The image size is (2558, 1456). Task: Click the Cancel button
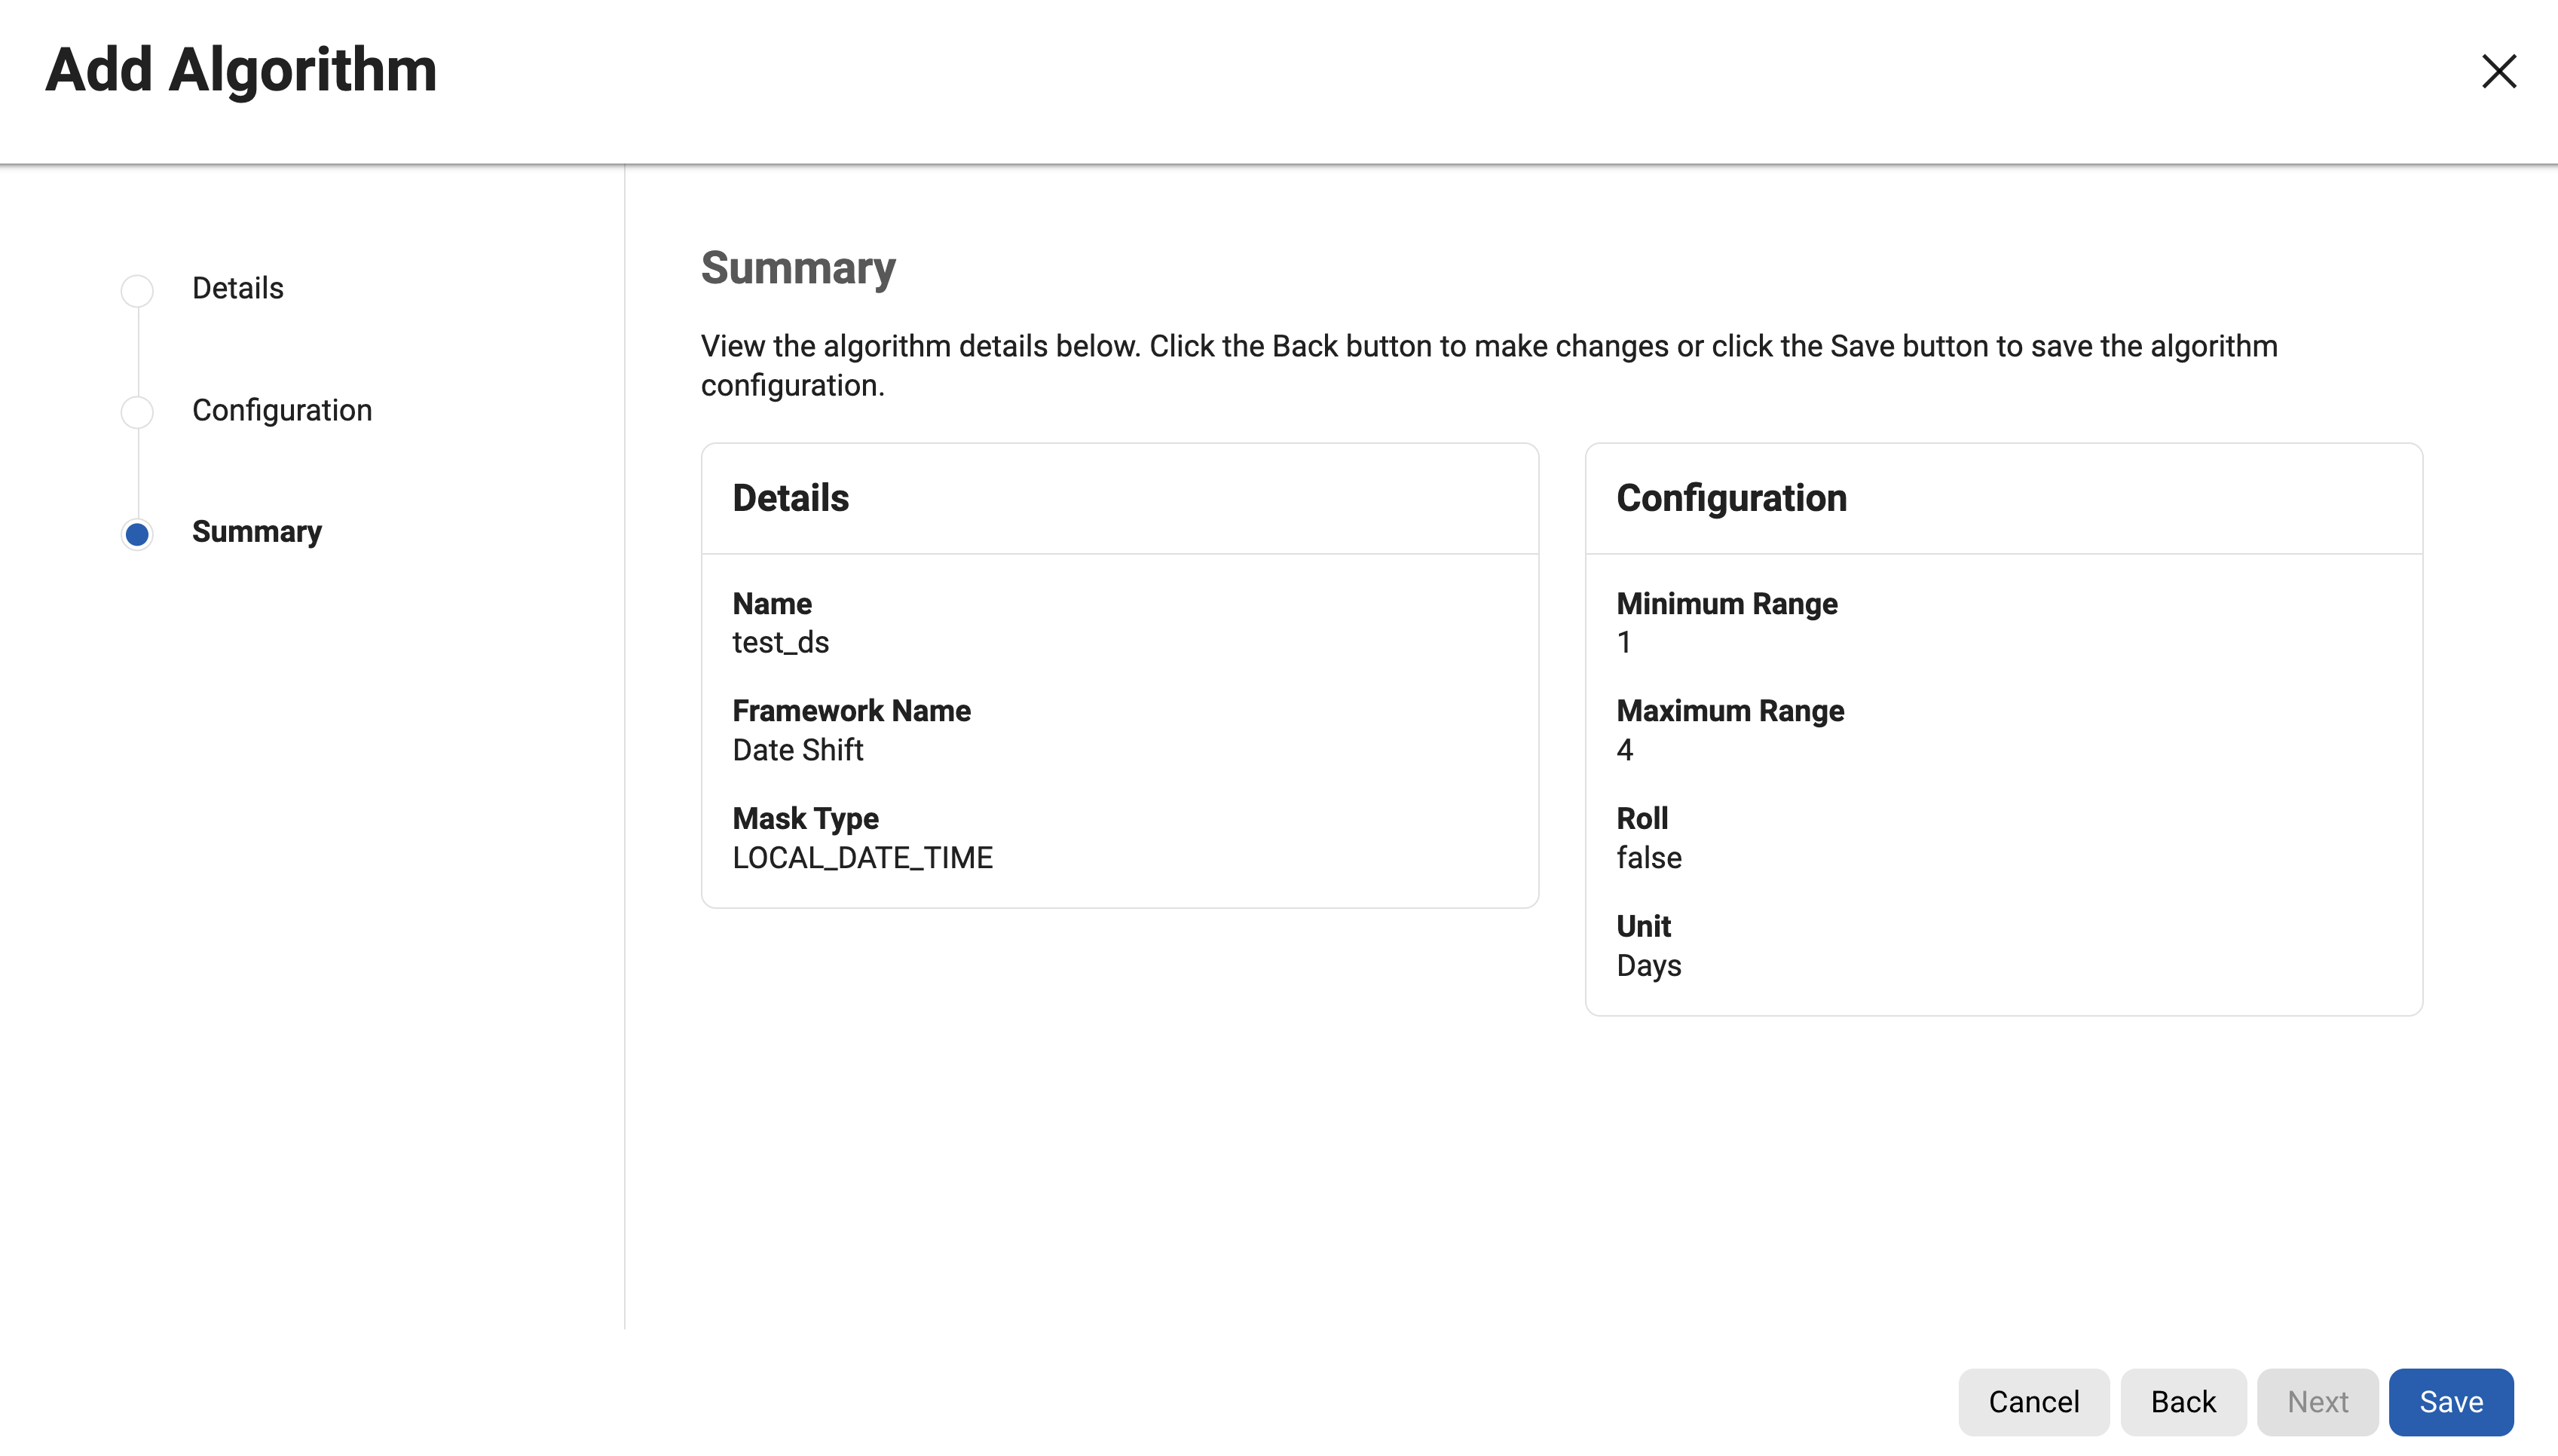point(2033,1401)
